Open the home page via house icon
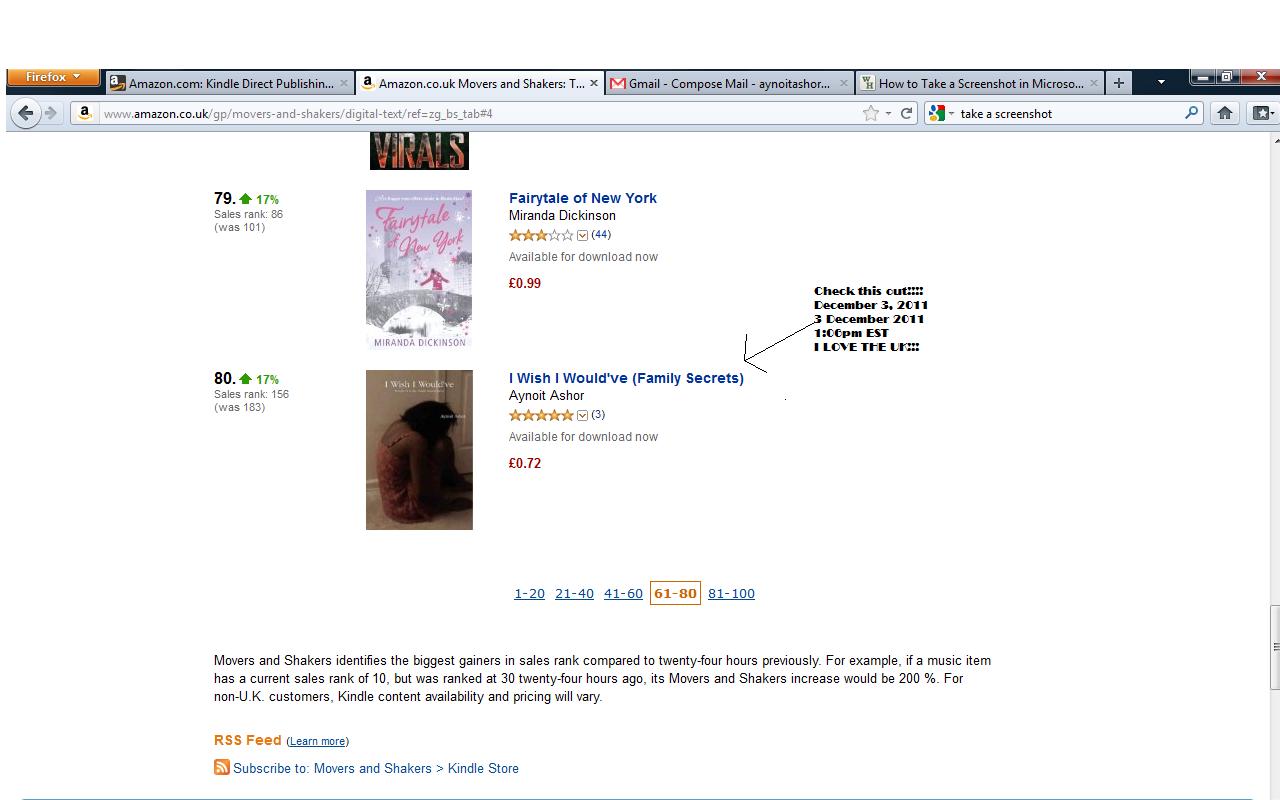 click(1224, 113)
